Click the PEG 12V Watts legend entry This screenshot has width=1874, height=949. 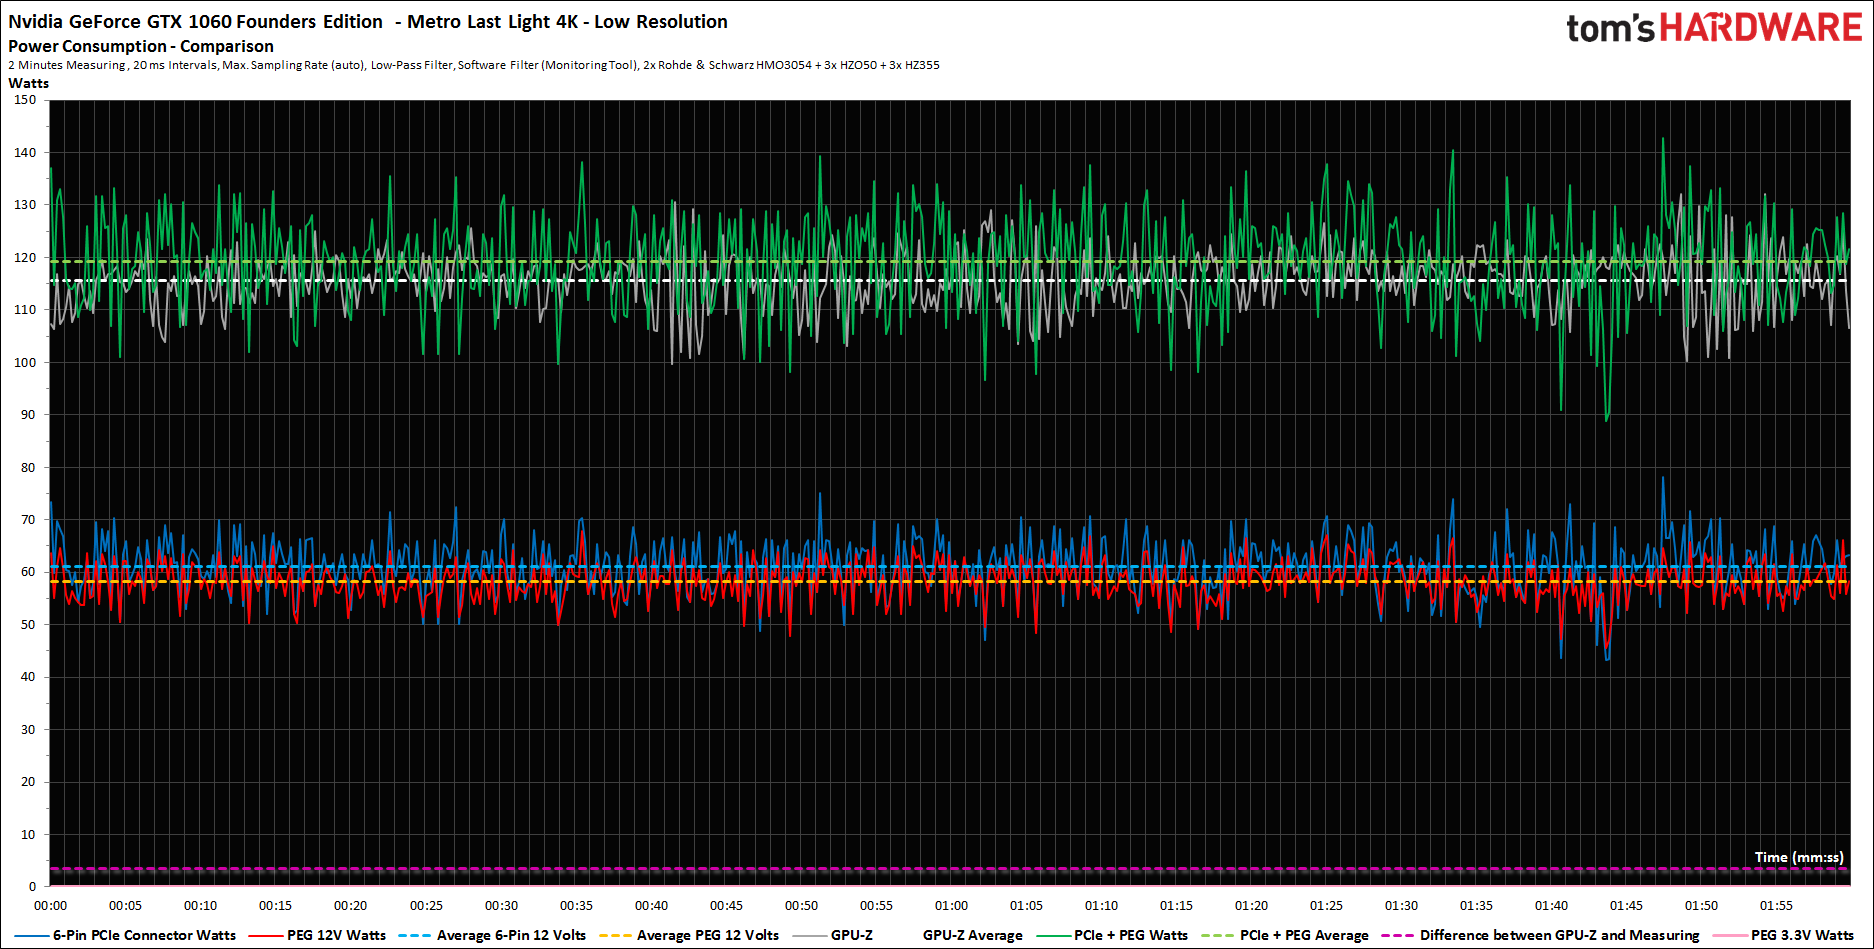(317, 935)
